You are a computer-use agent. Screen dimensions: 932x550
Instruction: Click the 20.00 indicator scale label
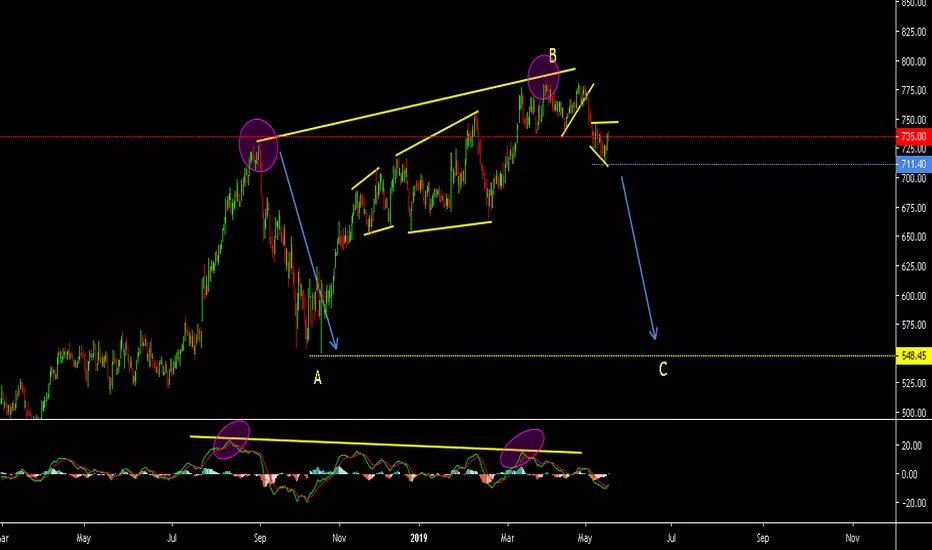point(912,445)
